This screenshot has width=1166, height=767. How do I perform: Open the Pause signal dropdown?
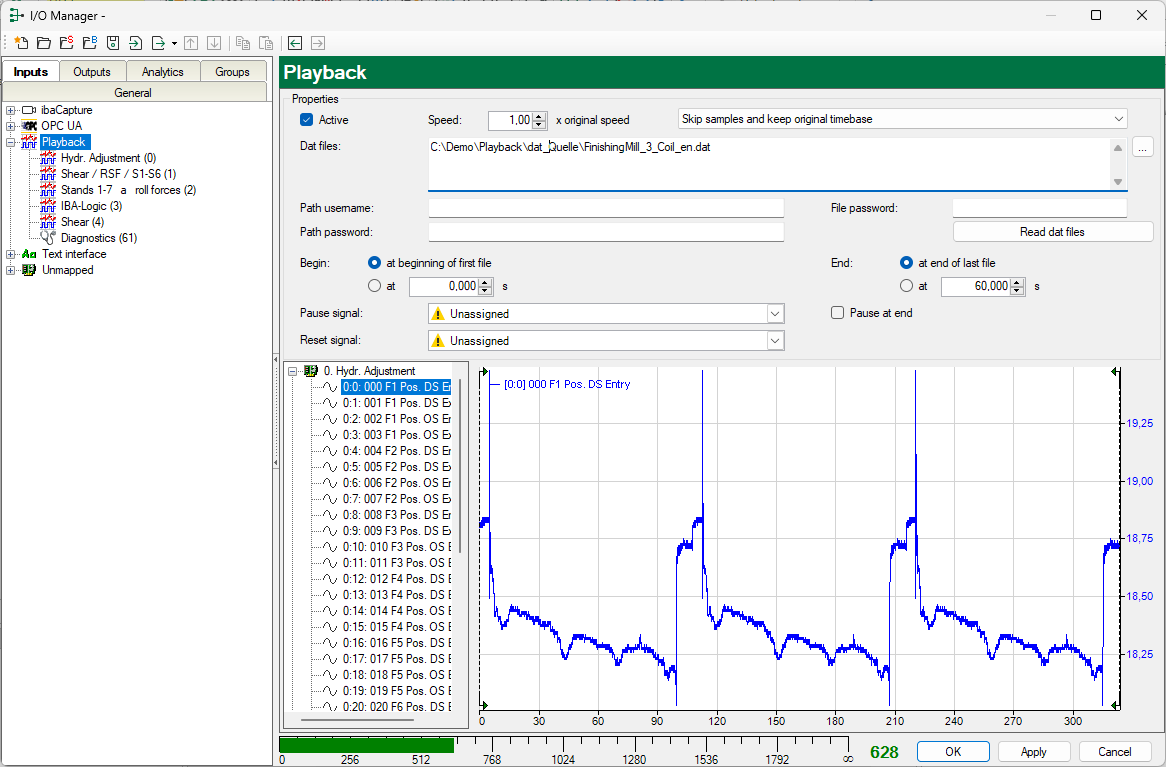coord(775,314)
